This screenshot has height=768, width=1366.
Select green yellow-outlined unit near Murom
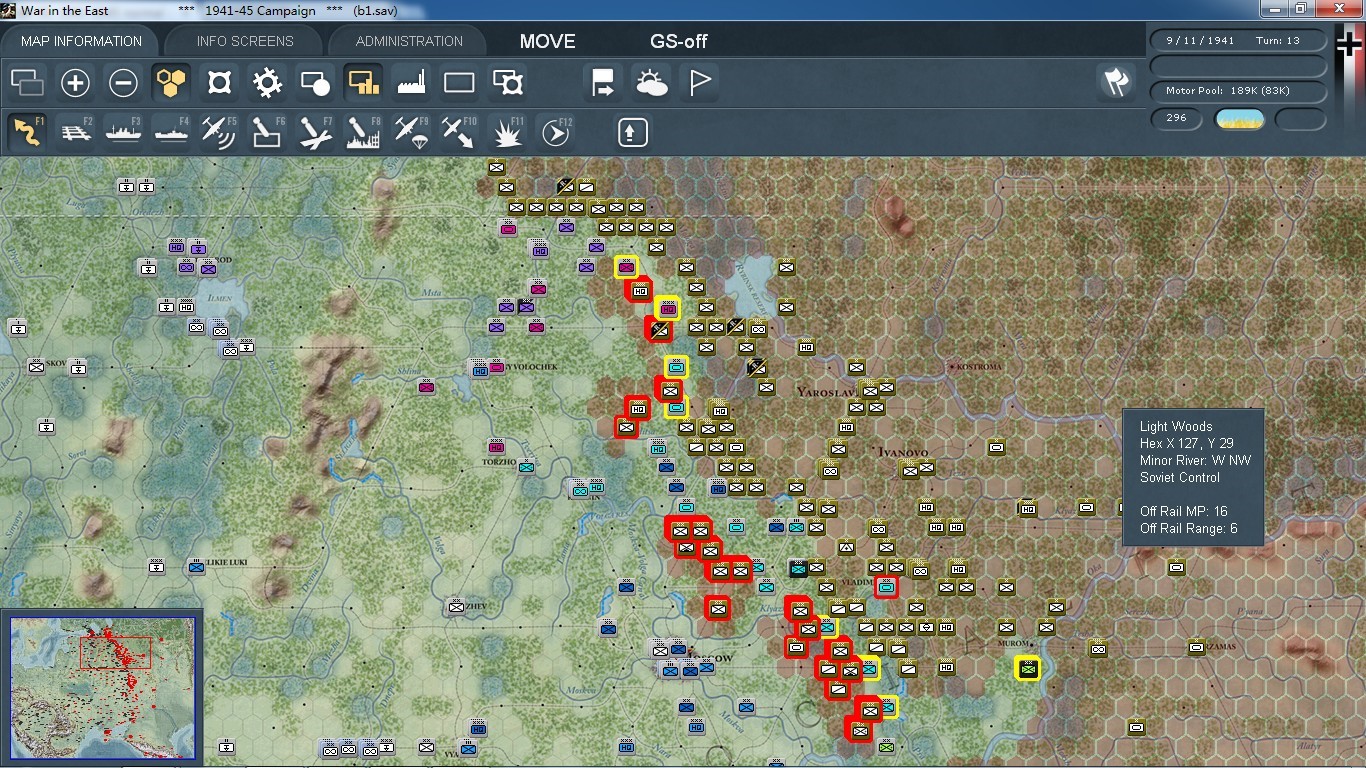1027,669
